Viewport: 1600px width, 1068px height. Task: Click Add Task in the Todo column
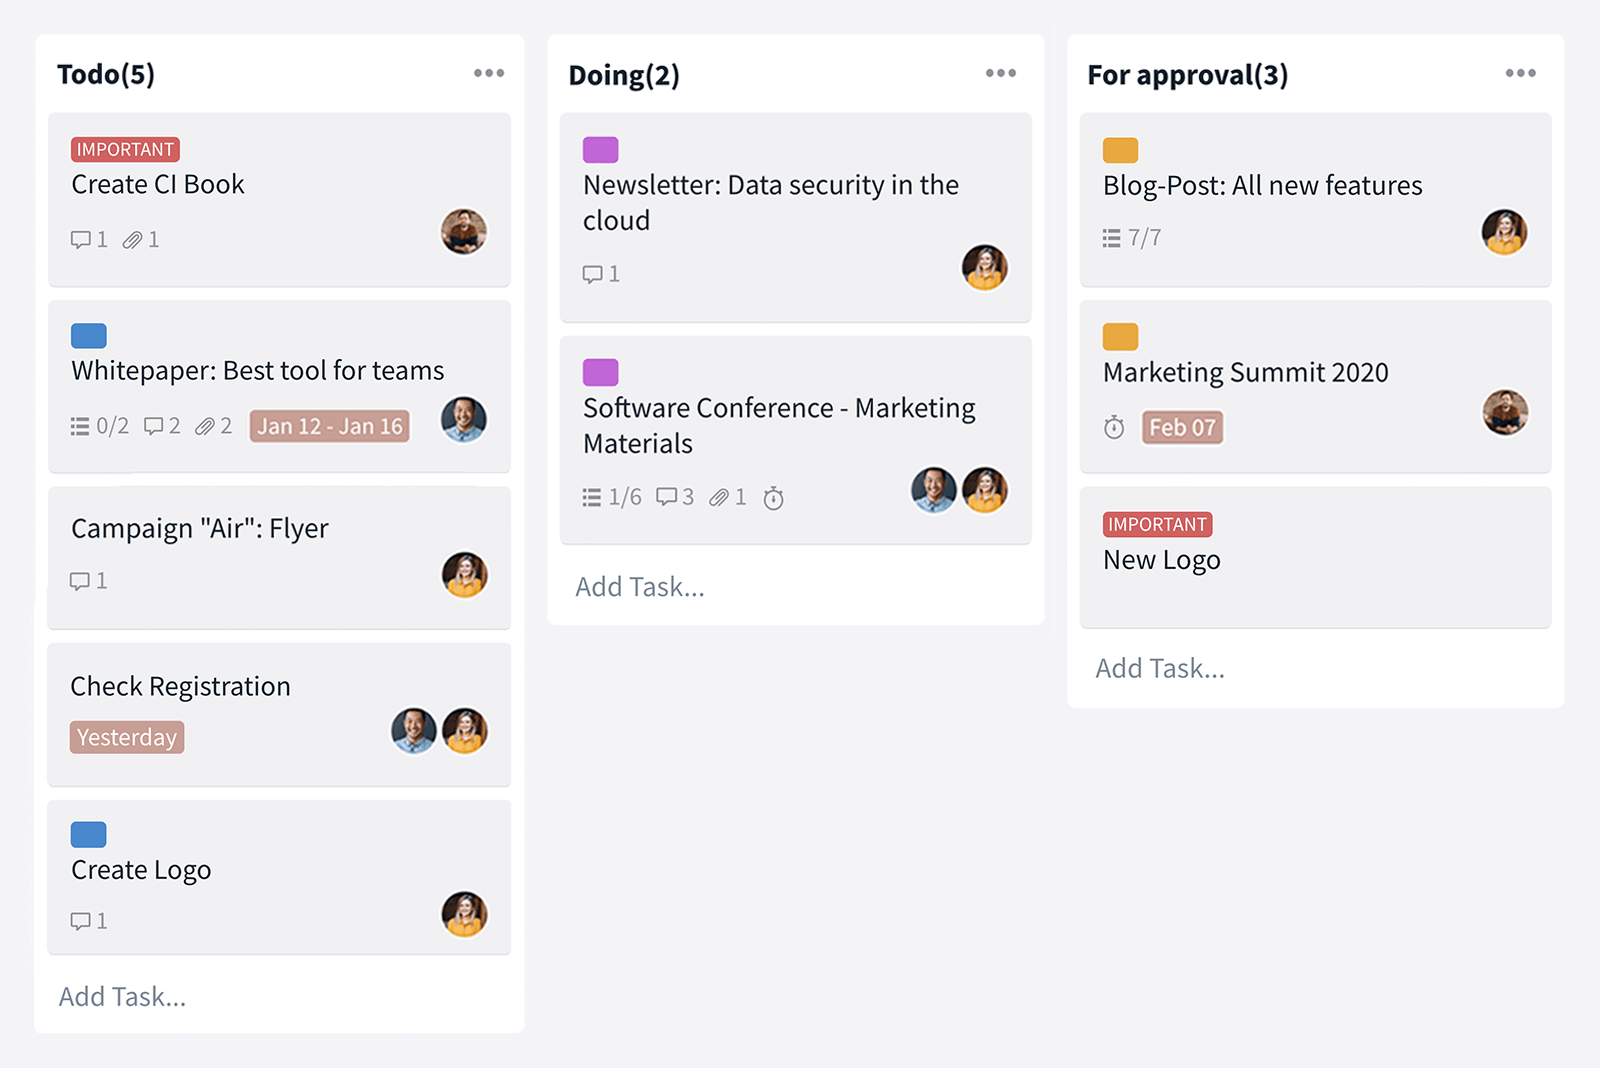pos(122,997)
